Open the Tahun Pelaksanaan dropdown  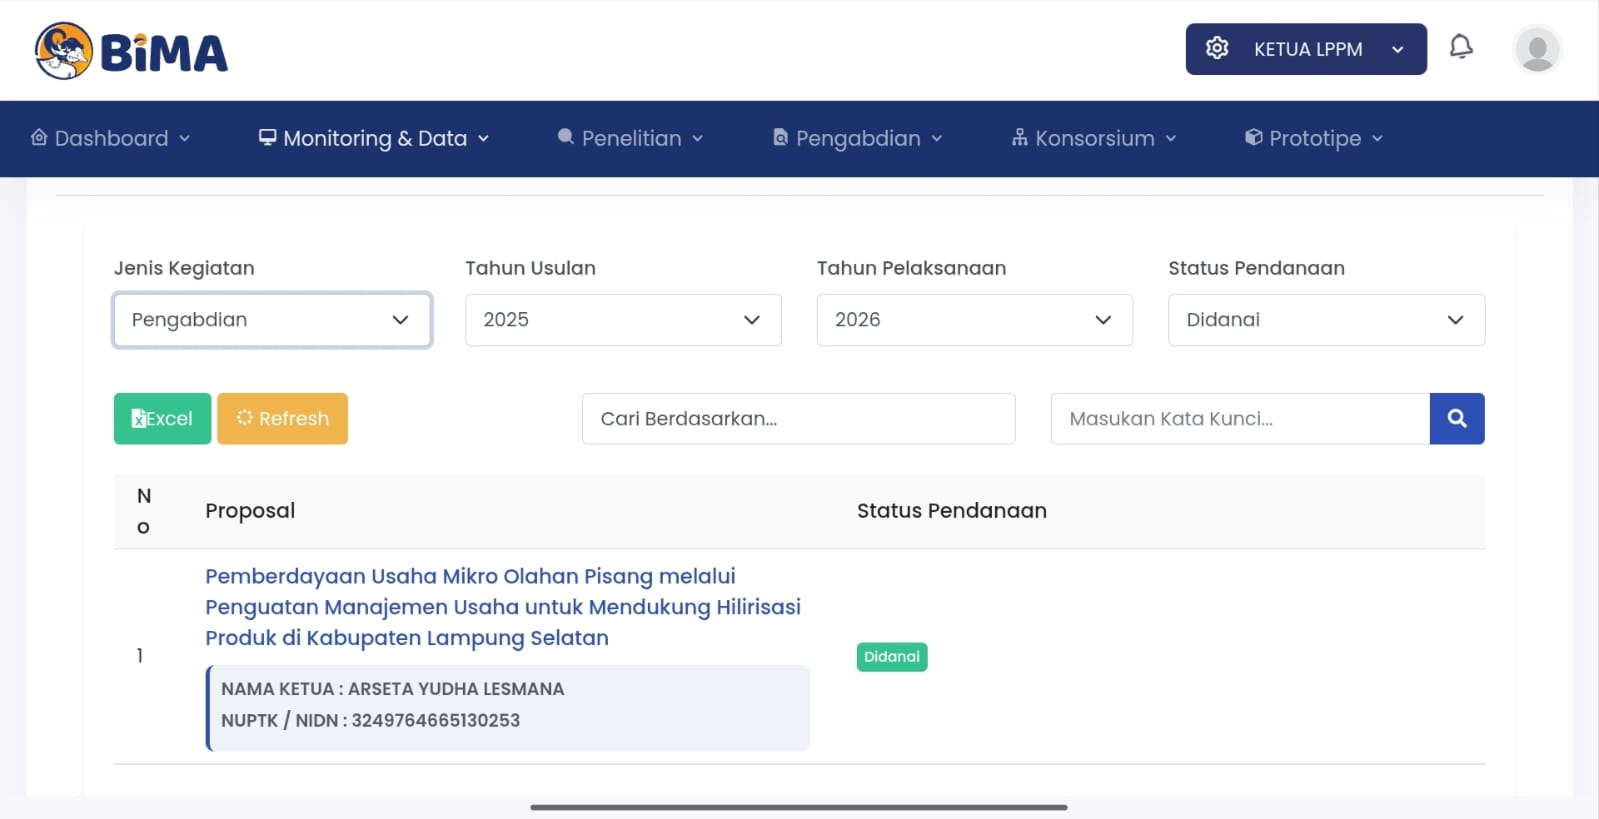point(974,320)
